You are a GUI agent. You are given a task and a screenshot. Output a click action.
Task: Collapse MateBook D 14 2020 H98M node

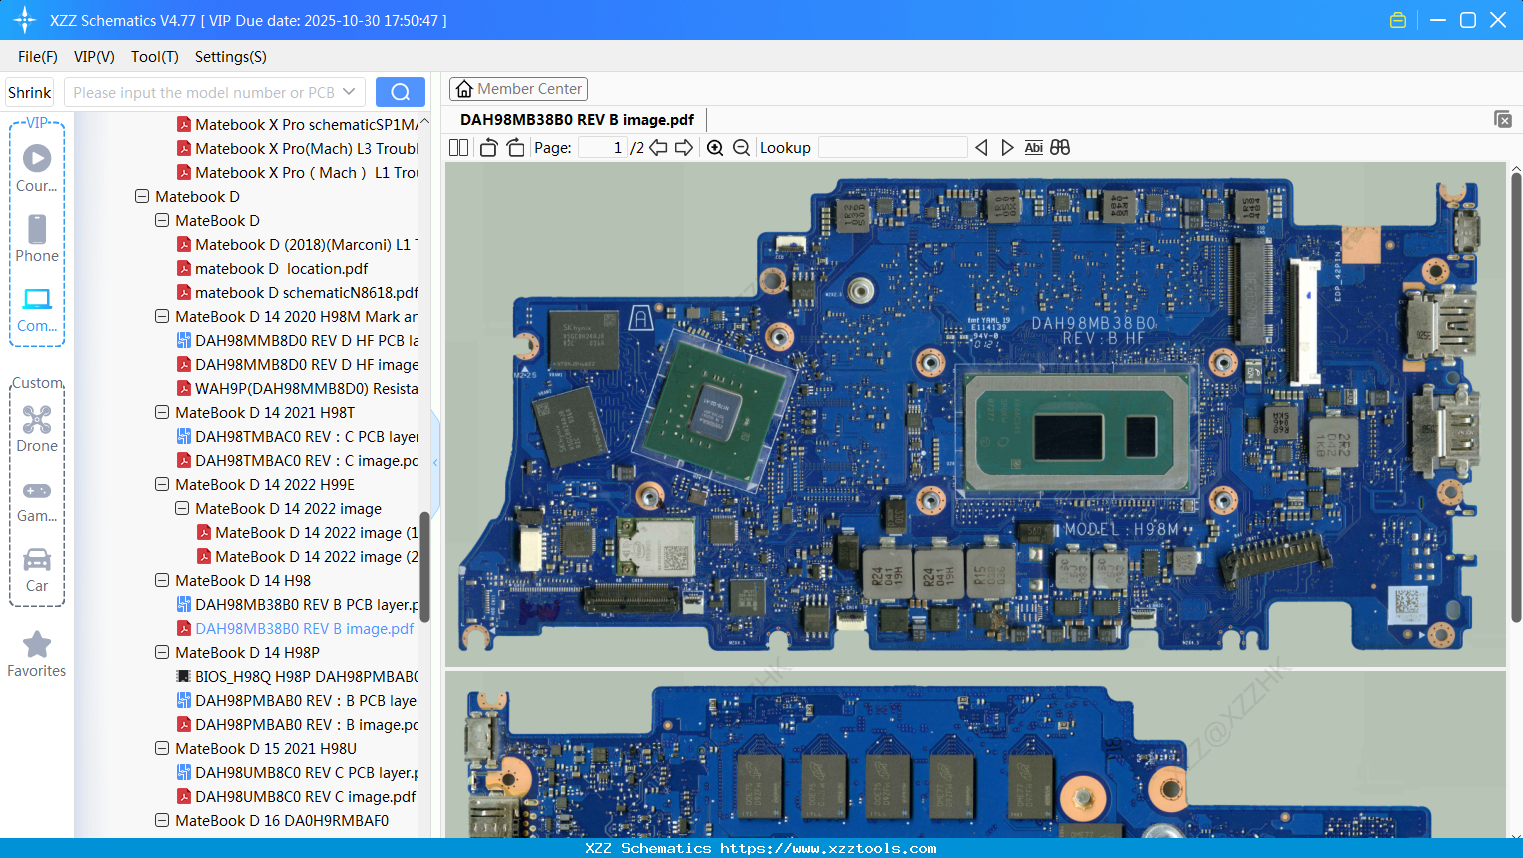[x=162, y=317]
